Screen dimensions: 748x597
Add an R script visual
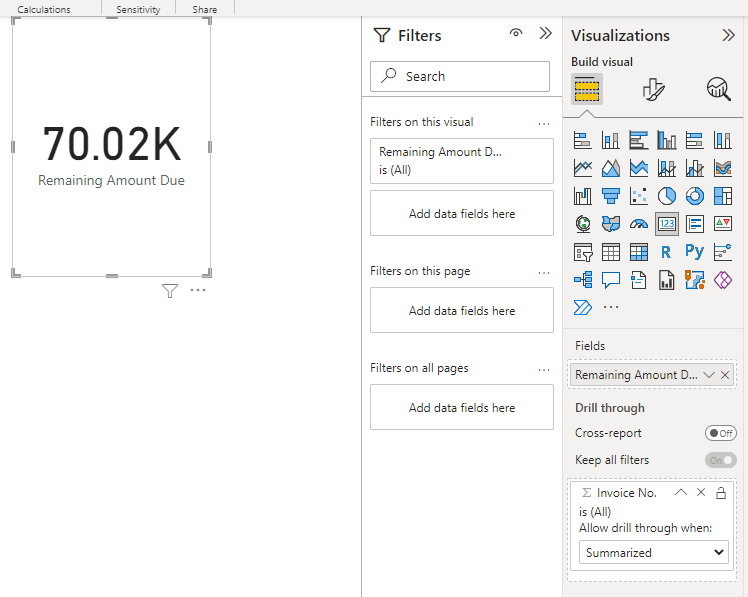tap(667, 251)
